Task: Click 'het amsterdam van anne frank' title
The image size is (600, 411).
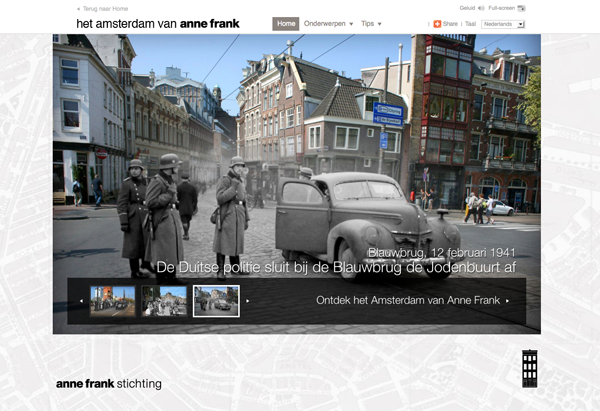Action: pos(158,24)
